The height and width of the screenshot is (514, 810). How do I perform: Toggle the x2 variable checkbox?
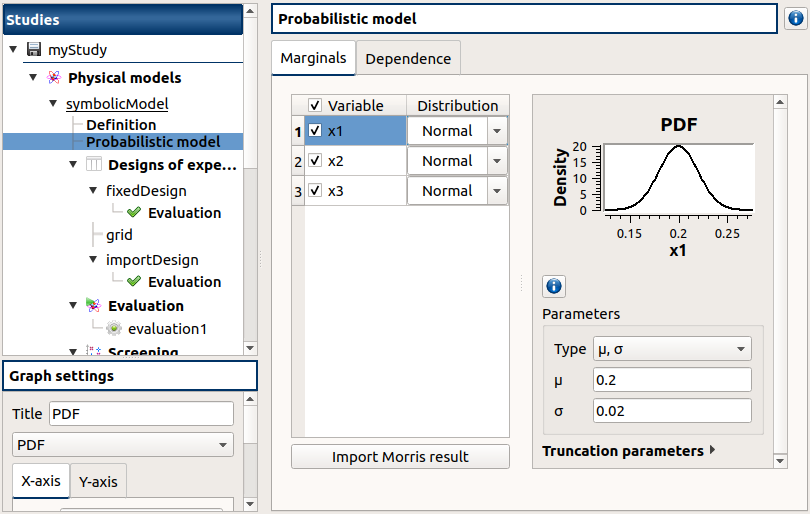[x=316, y=161]
